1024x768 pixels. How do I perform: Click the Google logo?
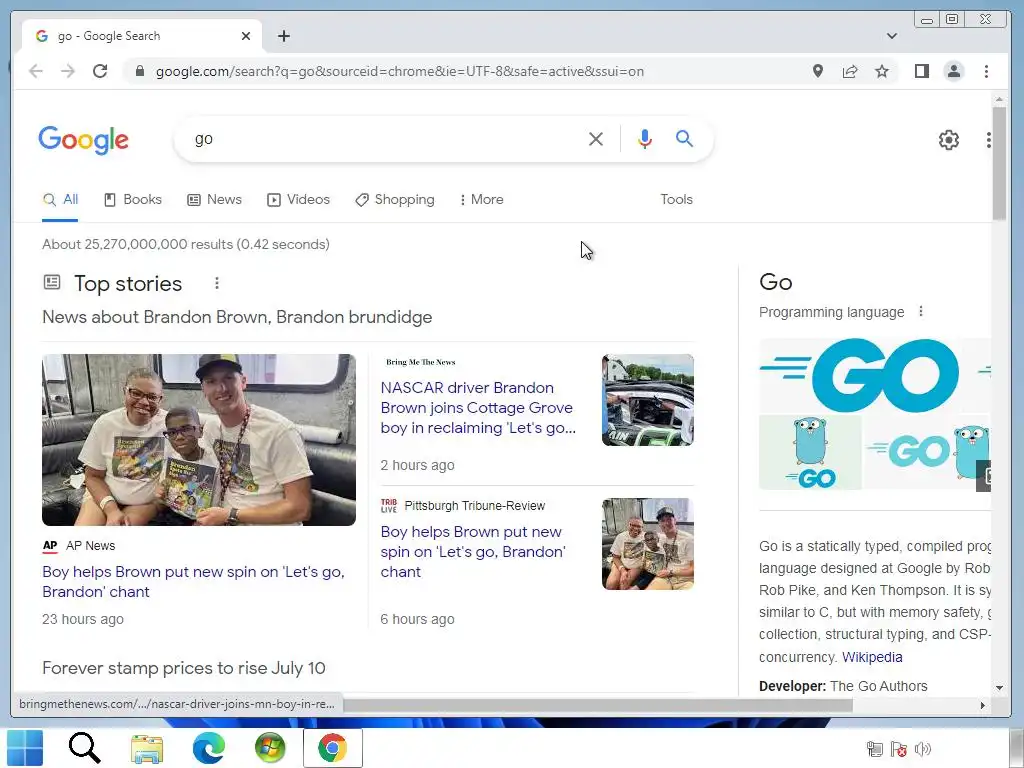(x=84, y=140)
